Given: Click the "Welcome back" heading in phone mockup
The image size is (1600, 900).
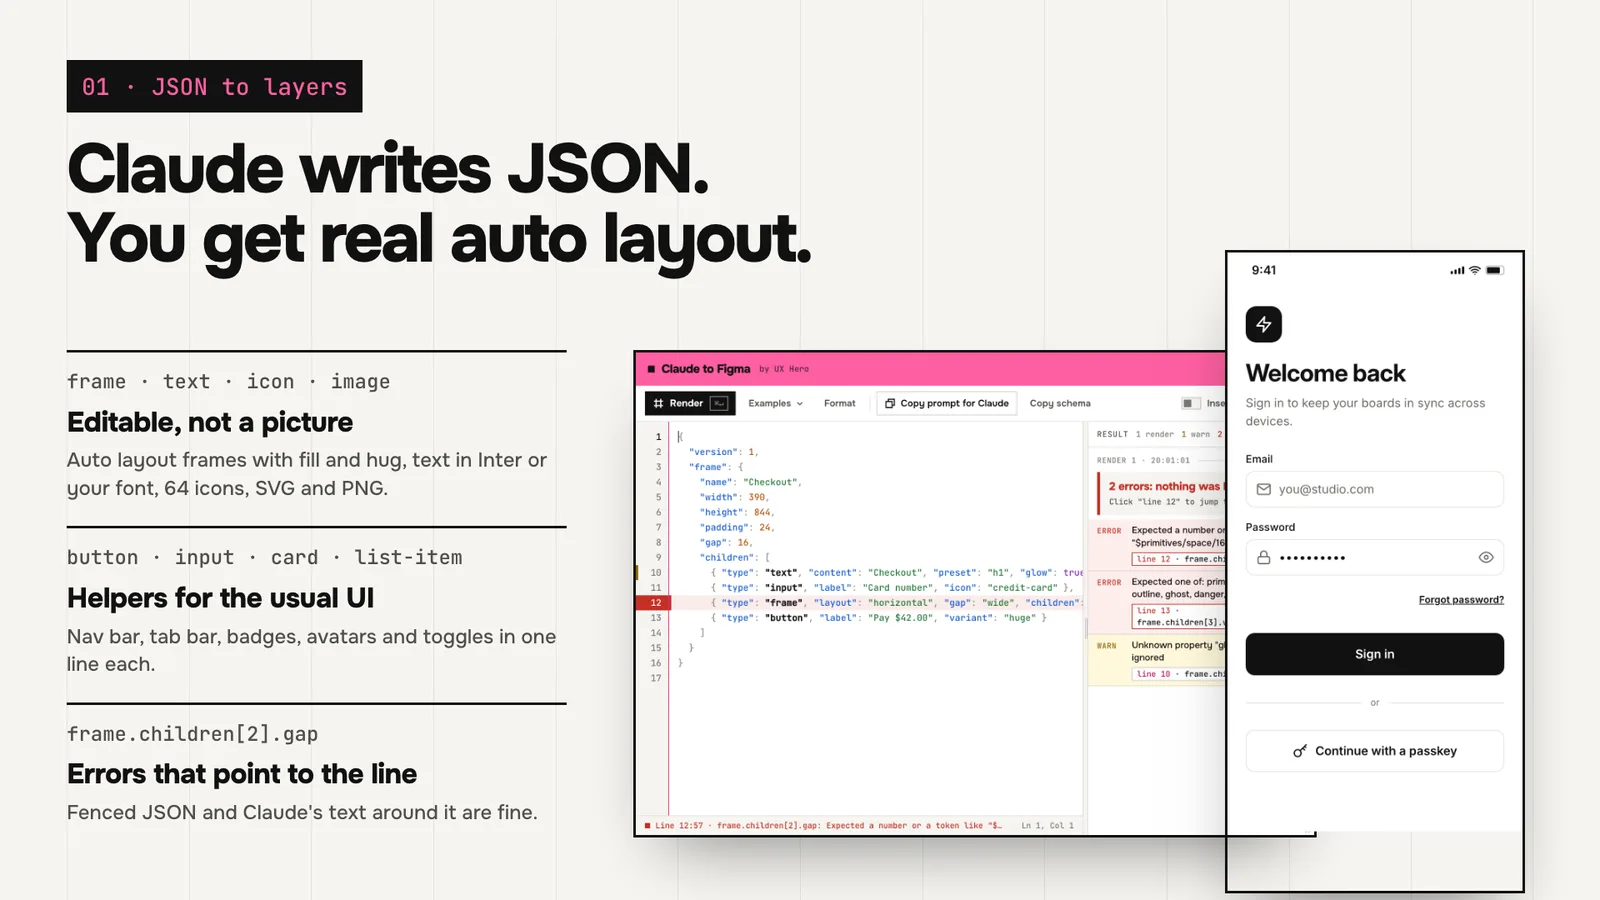Looking at the screenshot, I should [x=1325, y=373].
